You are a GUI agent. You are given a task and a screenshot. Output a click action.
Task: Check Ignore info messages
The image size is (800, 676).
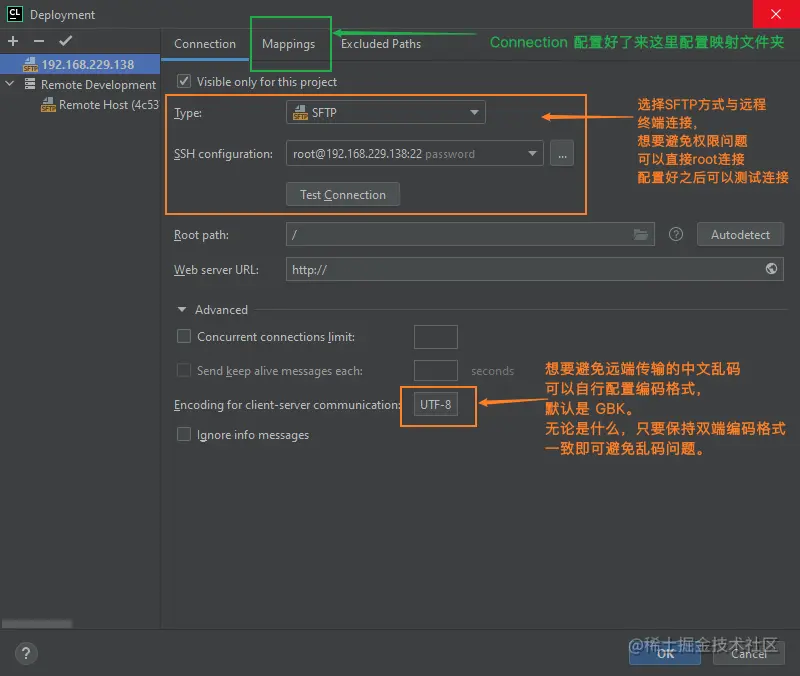click(x=184, y=434)
